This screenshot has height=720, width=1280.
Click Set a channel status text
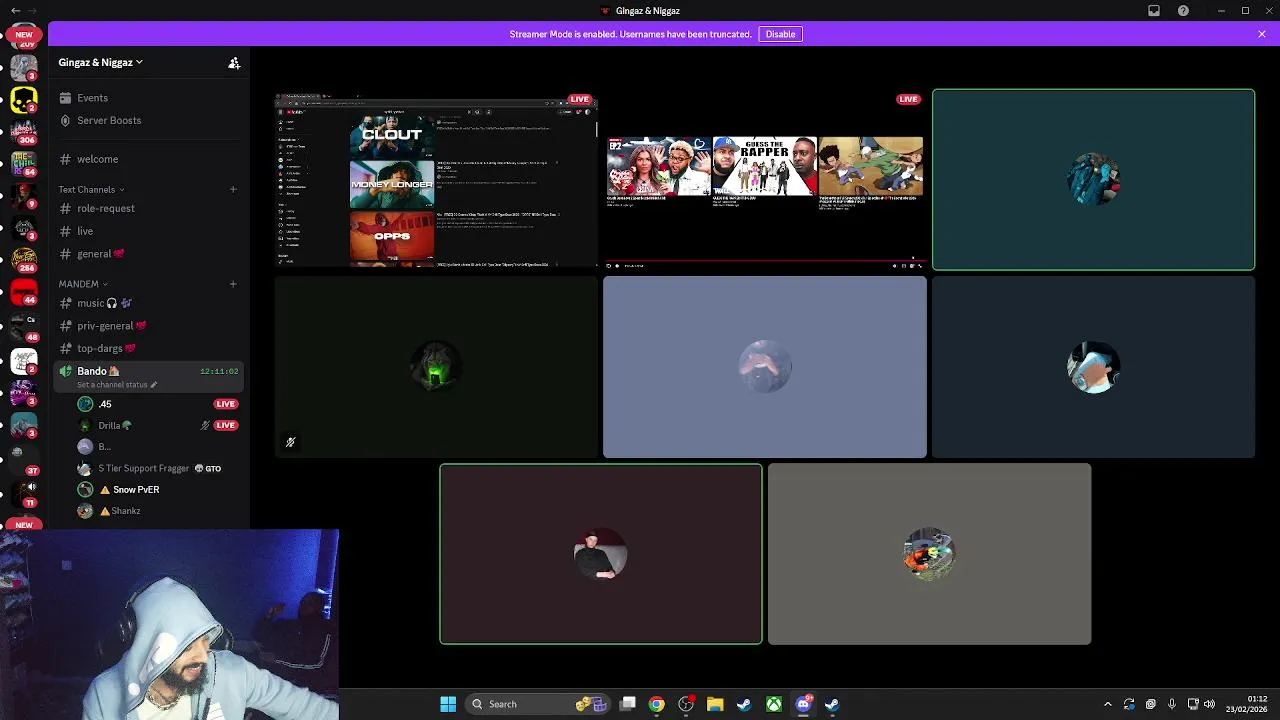coord(112,385)
